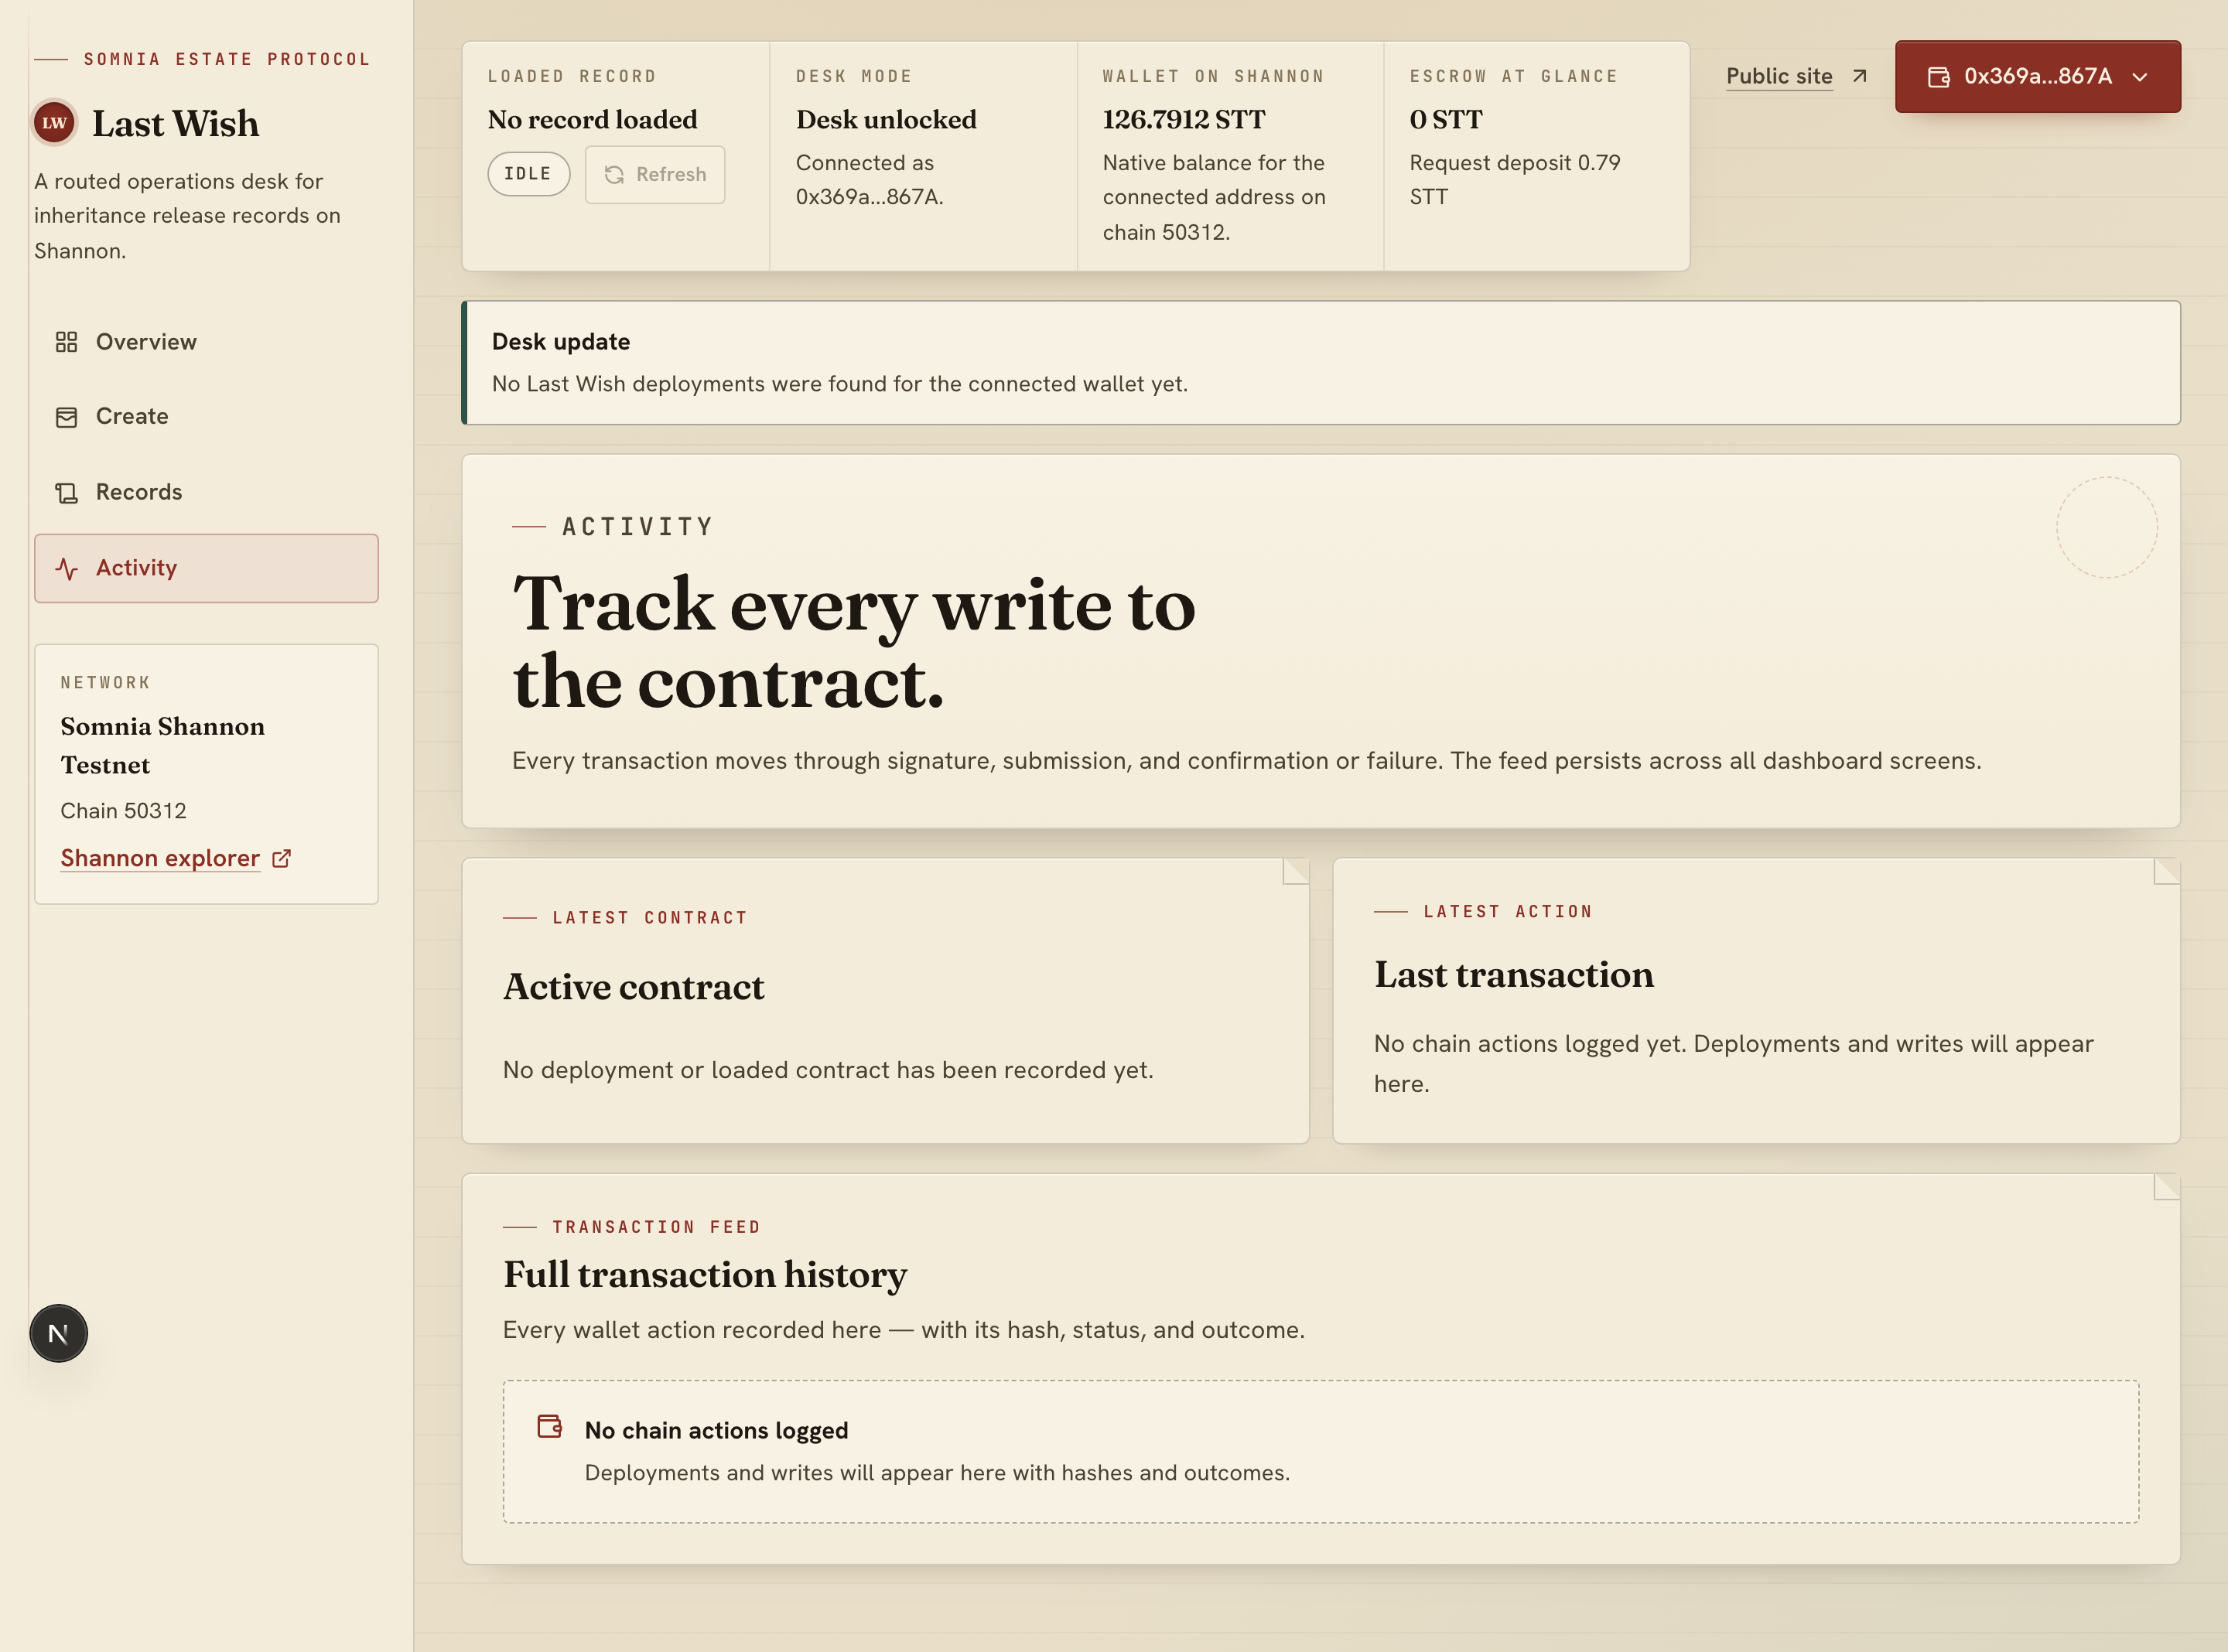Click the Last Wish title
Screen dimensions: 2228x1652
pyautogui.click(x=176, y=124)
